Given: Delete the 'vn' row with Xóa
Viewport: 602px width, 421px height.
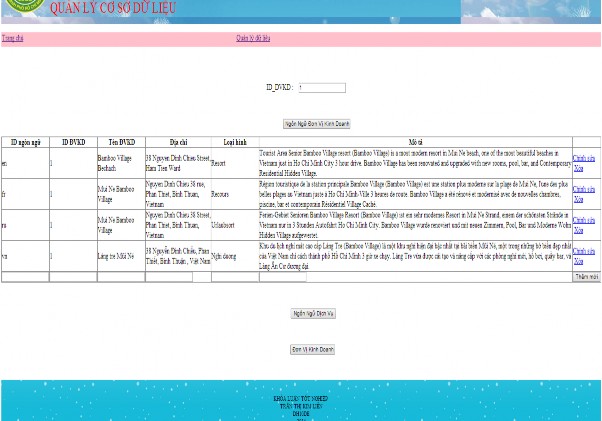Looking at the screenshot, I should pos(579,261).
